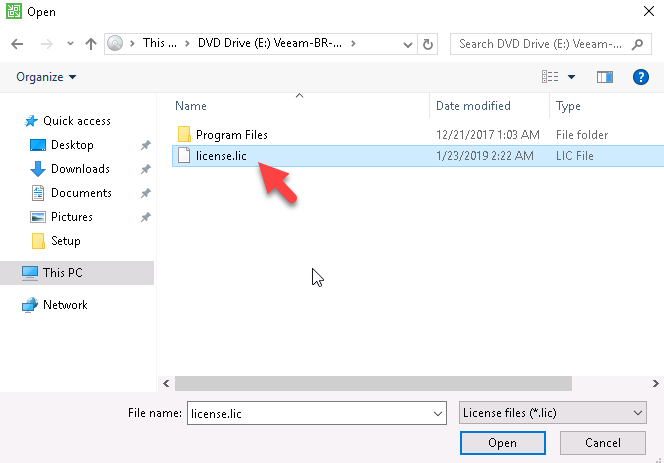Click the Up one level arrow

(x=90, y=44)
